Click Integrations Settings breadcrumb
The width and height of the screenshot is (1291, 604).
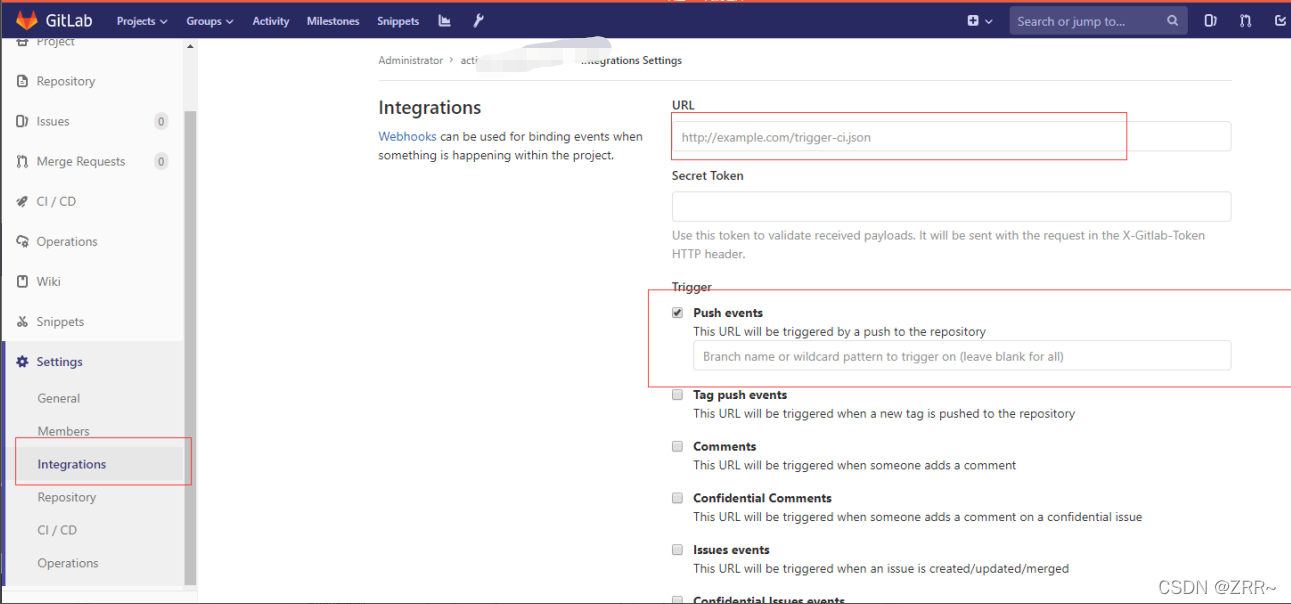coord(632,61)
